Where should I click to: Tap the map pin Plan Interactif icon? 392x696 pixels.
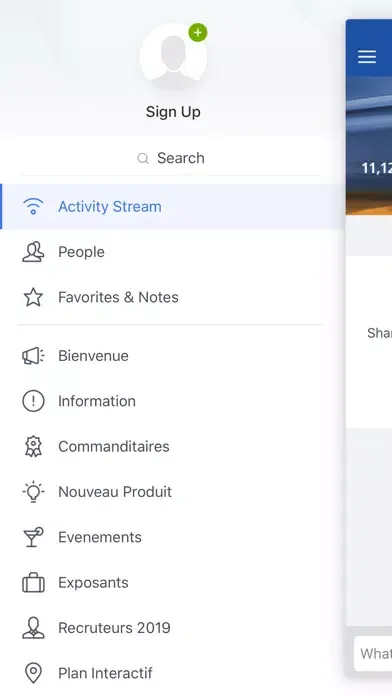click(x=33, y=673)
